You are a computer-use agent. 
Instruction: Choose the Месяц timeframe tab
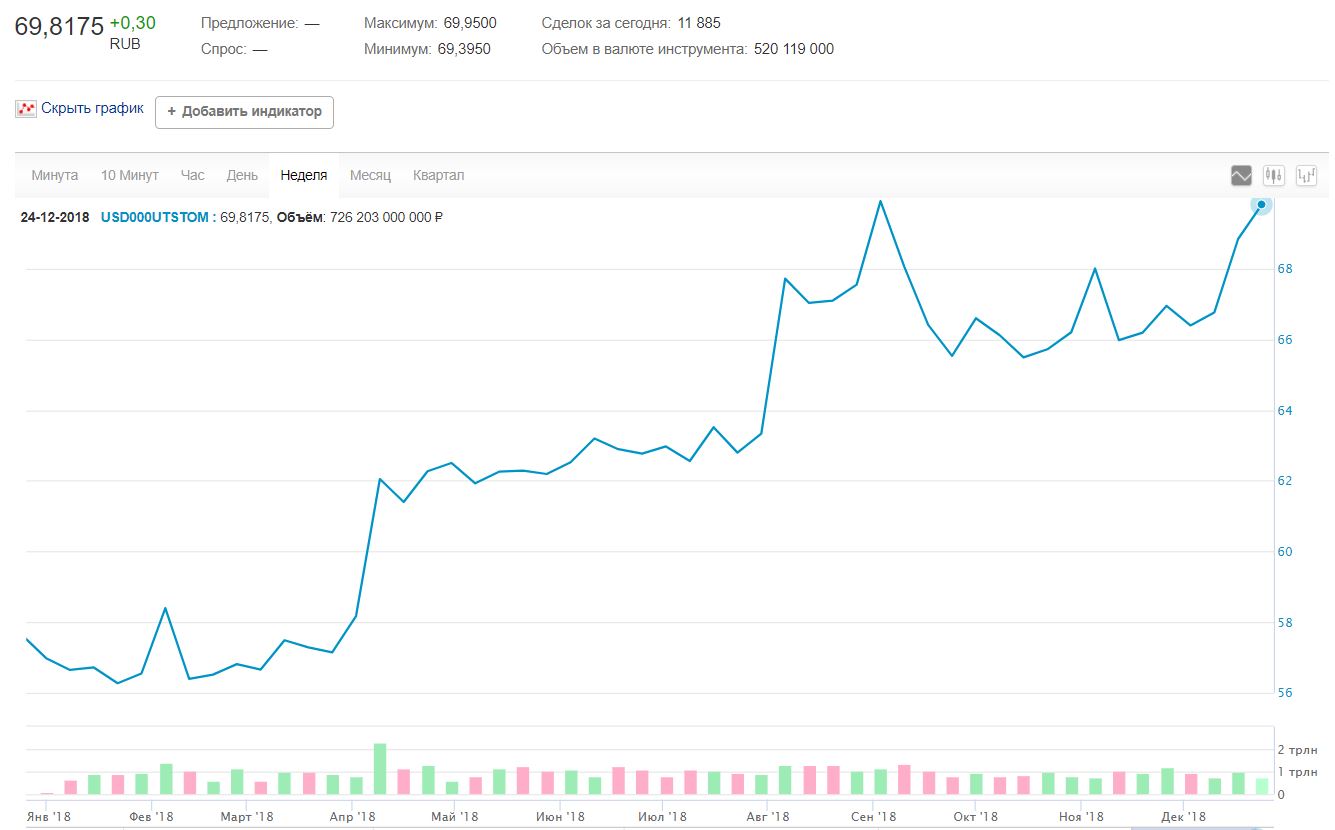tap(370, 175)
